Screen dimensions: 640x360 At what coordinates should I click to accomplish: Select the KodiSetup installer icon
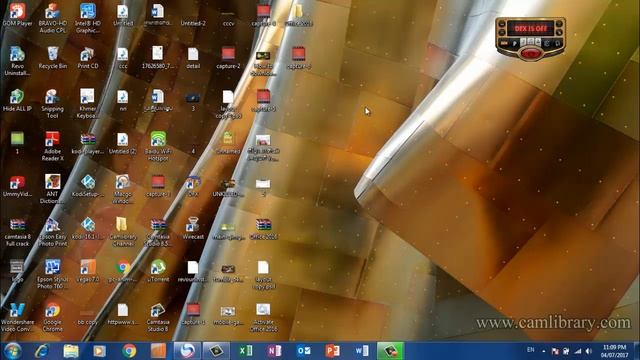(88, 187)
